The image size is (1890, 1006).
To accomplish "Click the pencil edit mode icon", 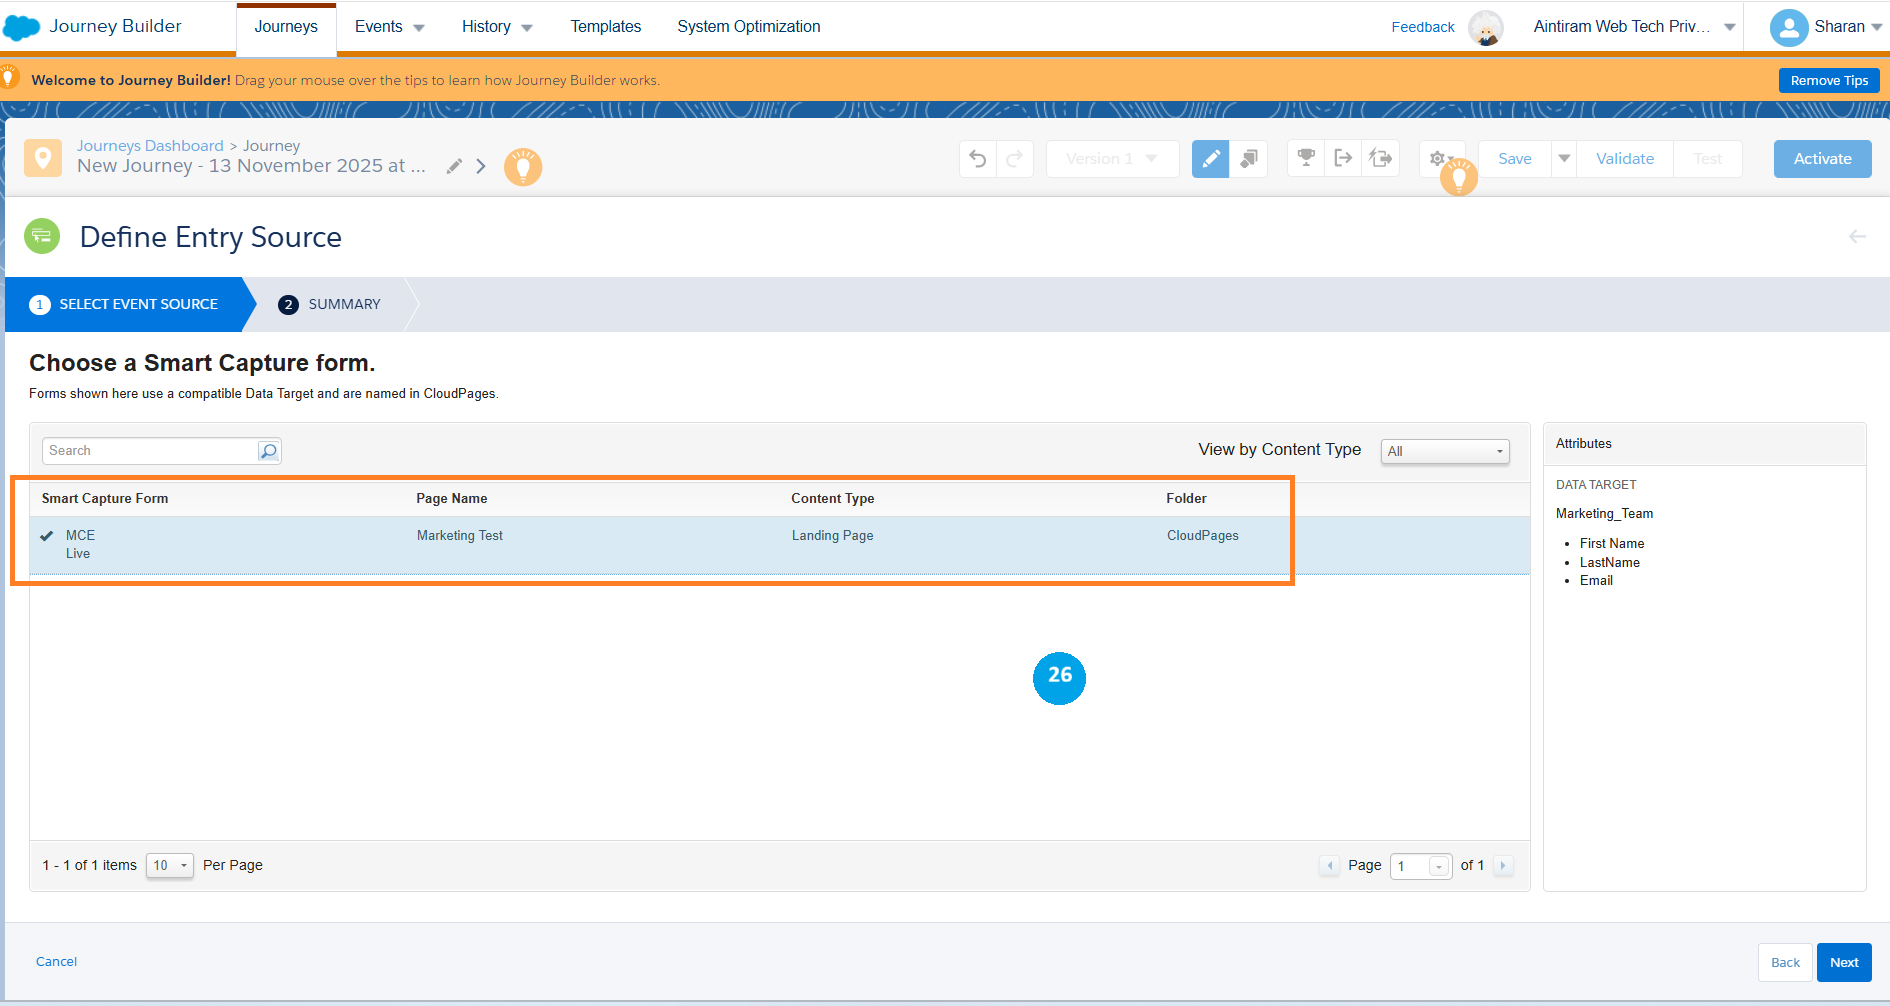I will tap(1210, 159).
